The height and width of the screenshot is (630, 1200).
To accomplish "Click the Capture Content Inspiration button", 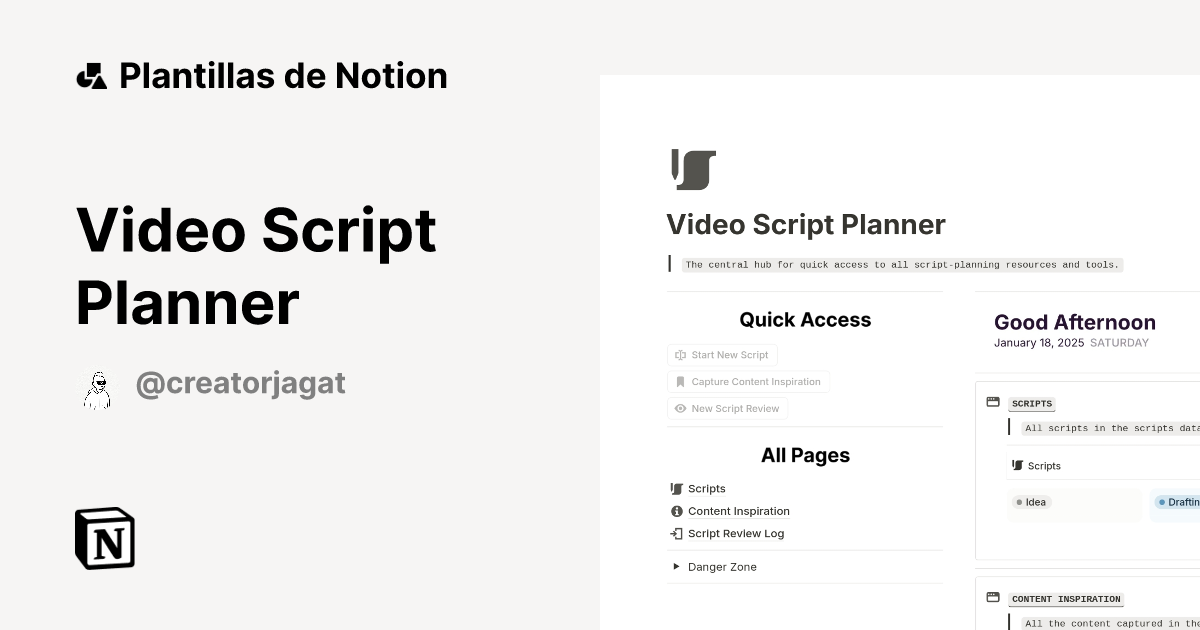I will pyautogui.click(x=748, y=381).
